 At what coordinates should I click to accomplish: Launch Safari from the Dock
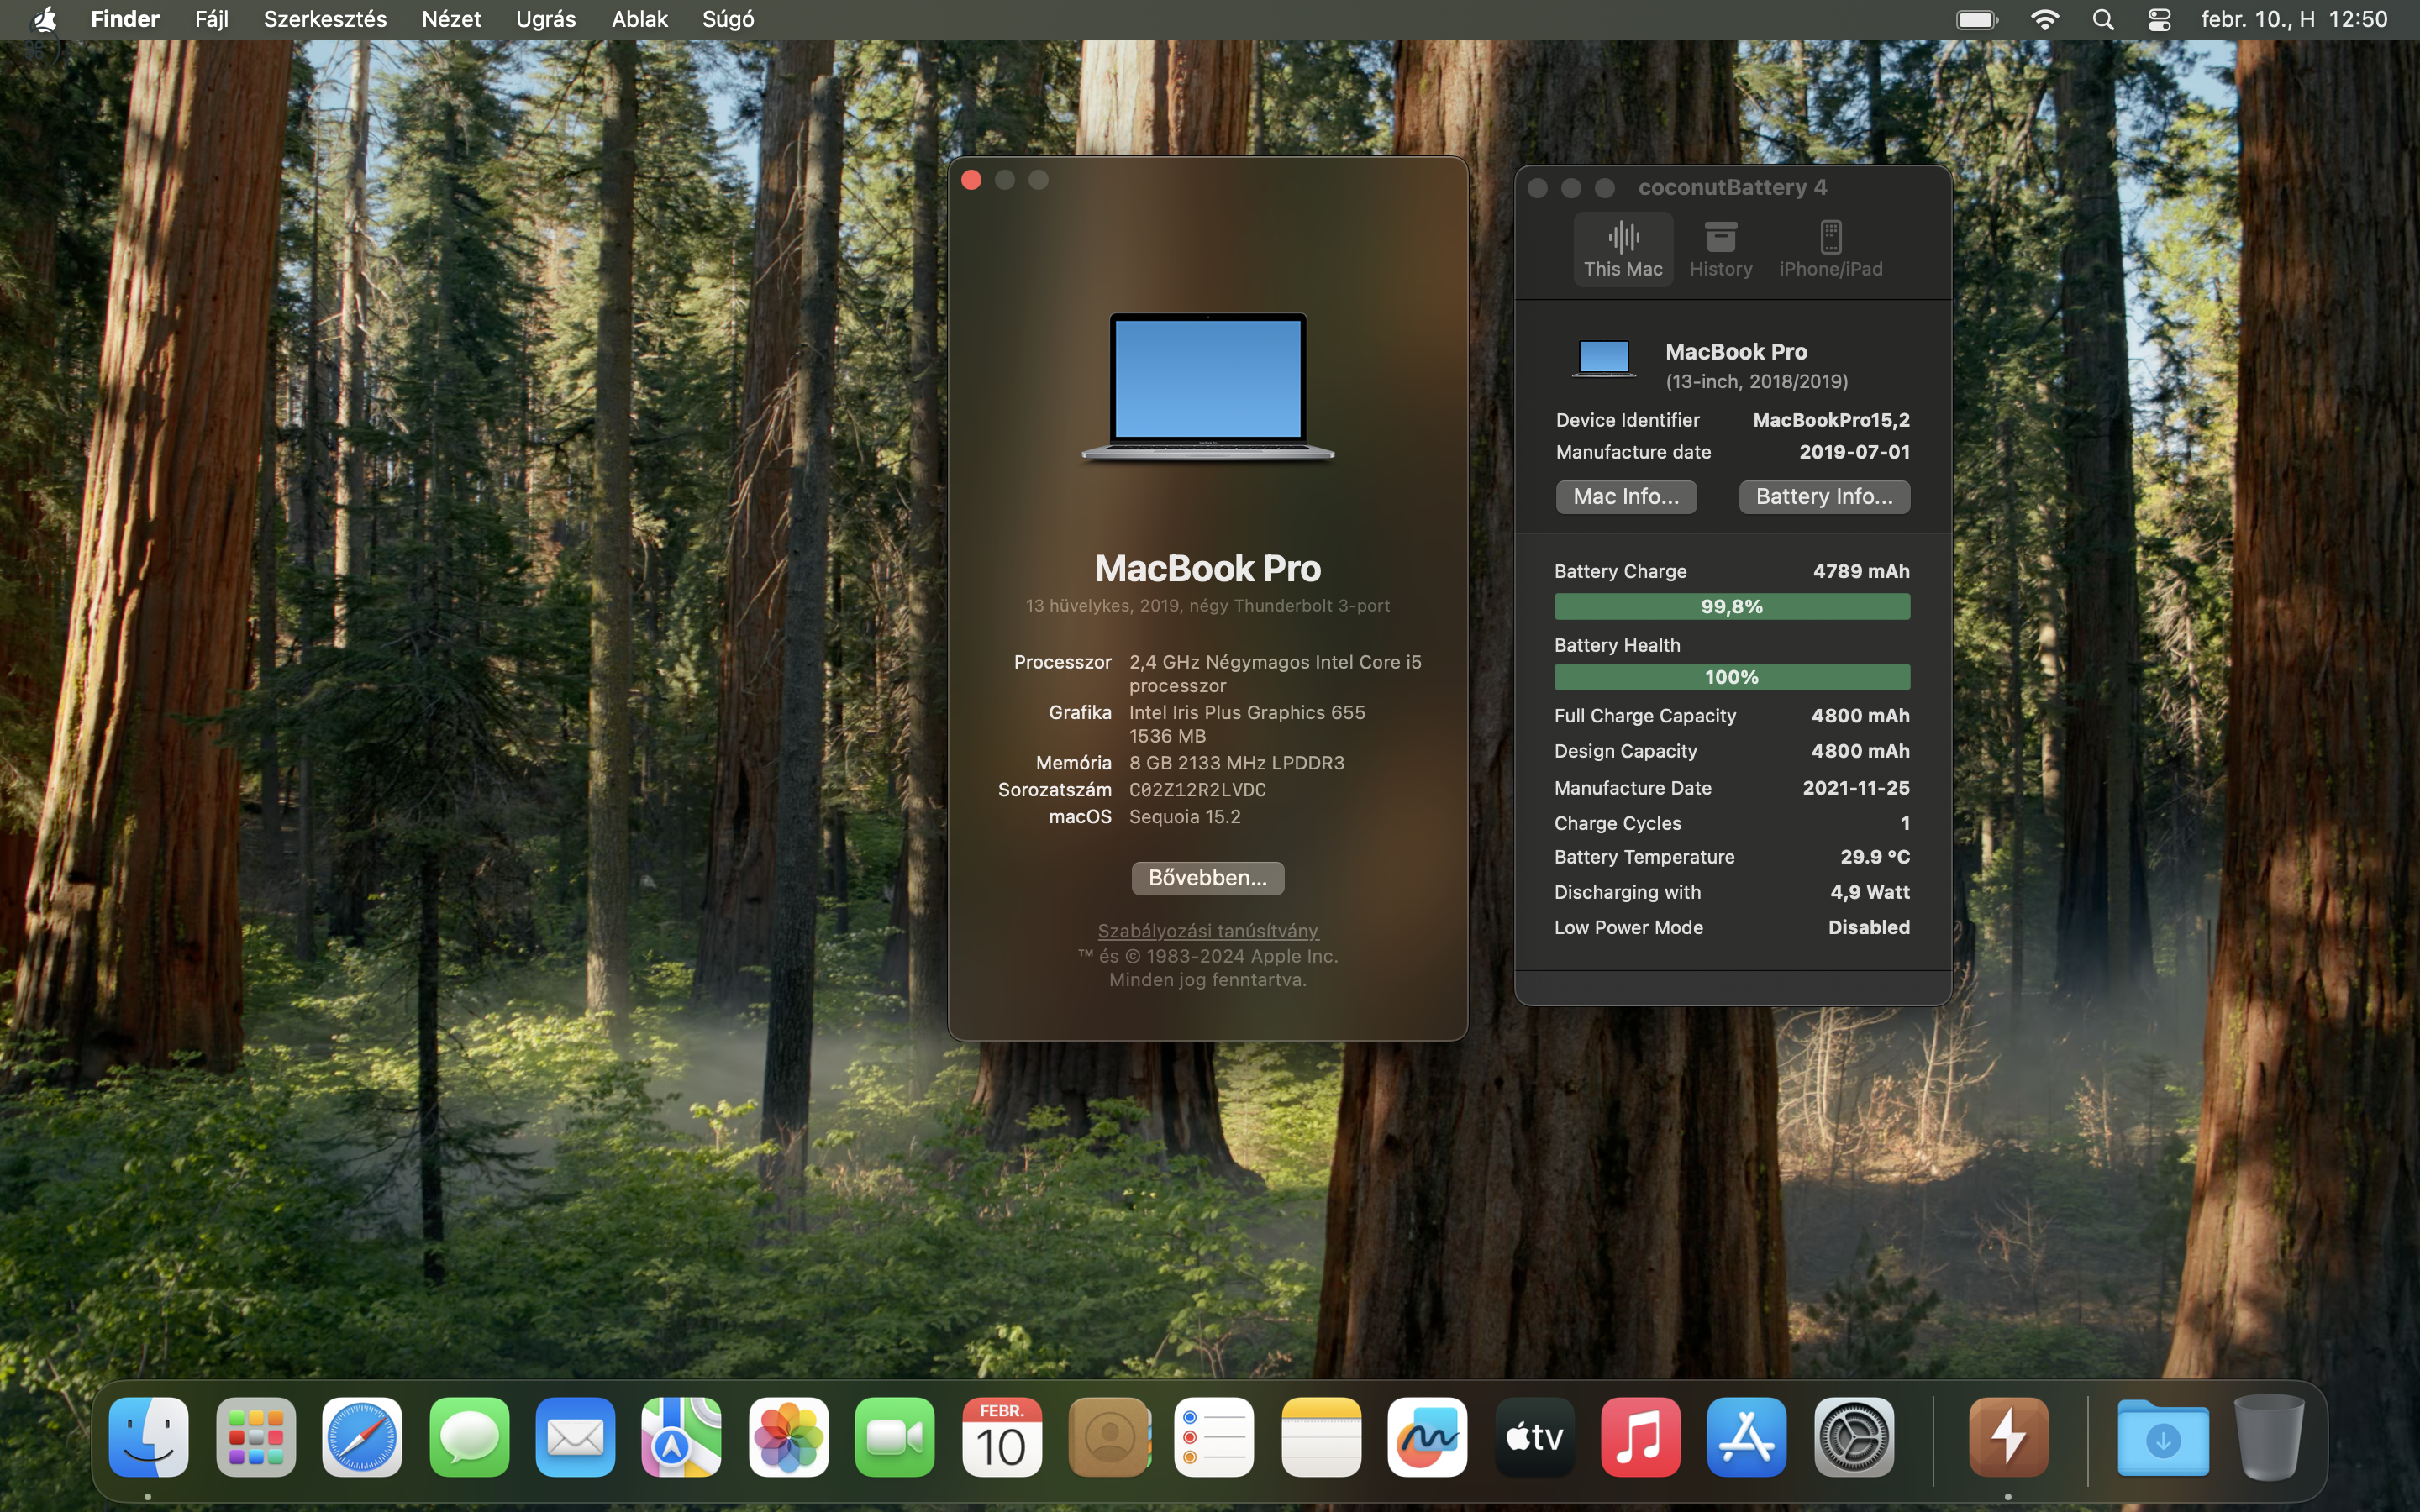(x=362, y=1437)
